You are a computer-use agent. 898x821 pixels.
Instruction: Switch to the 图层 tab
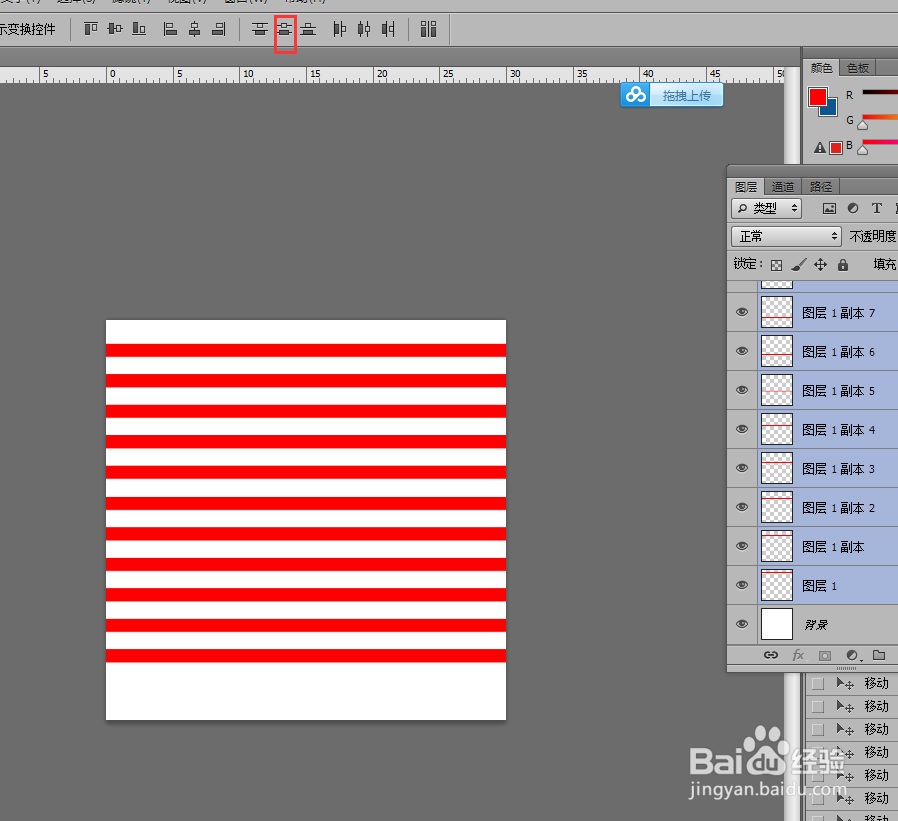[746, 187]
